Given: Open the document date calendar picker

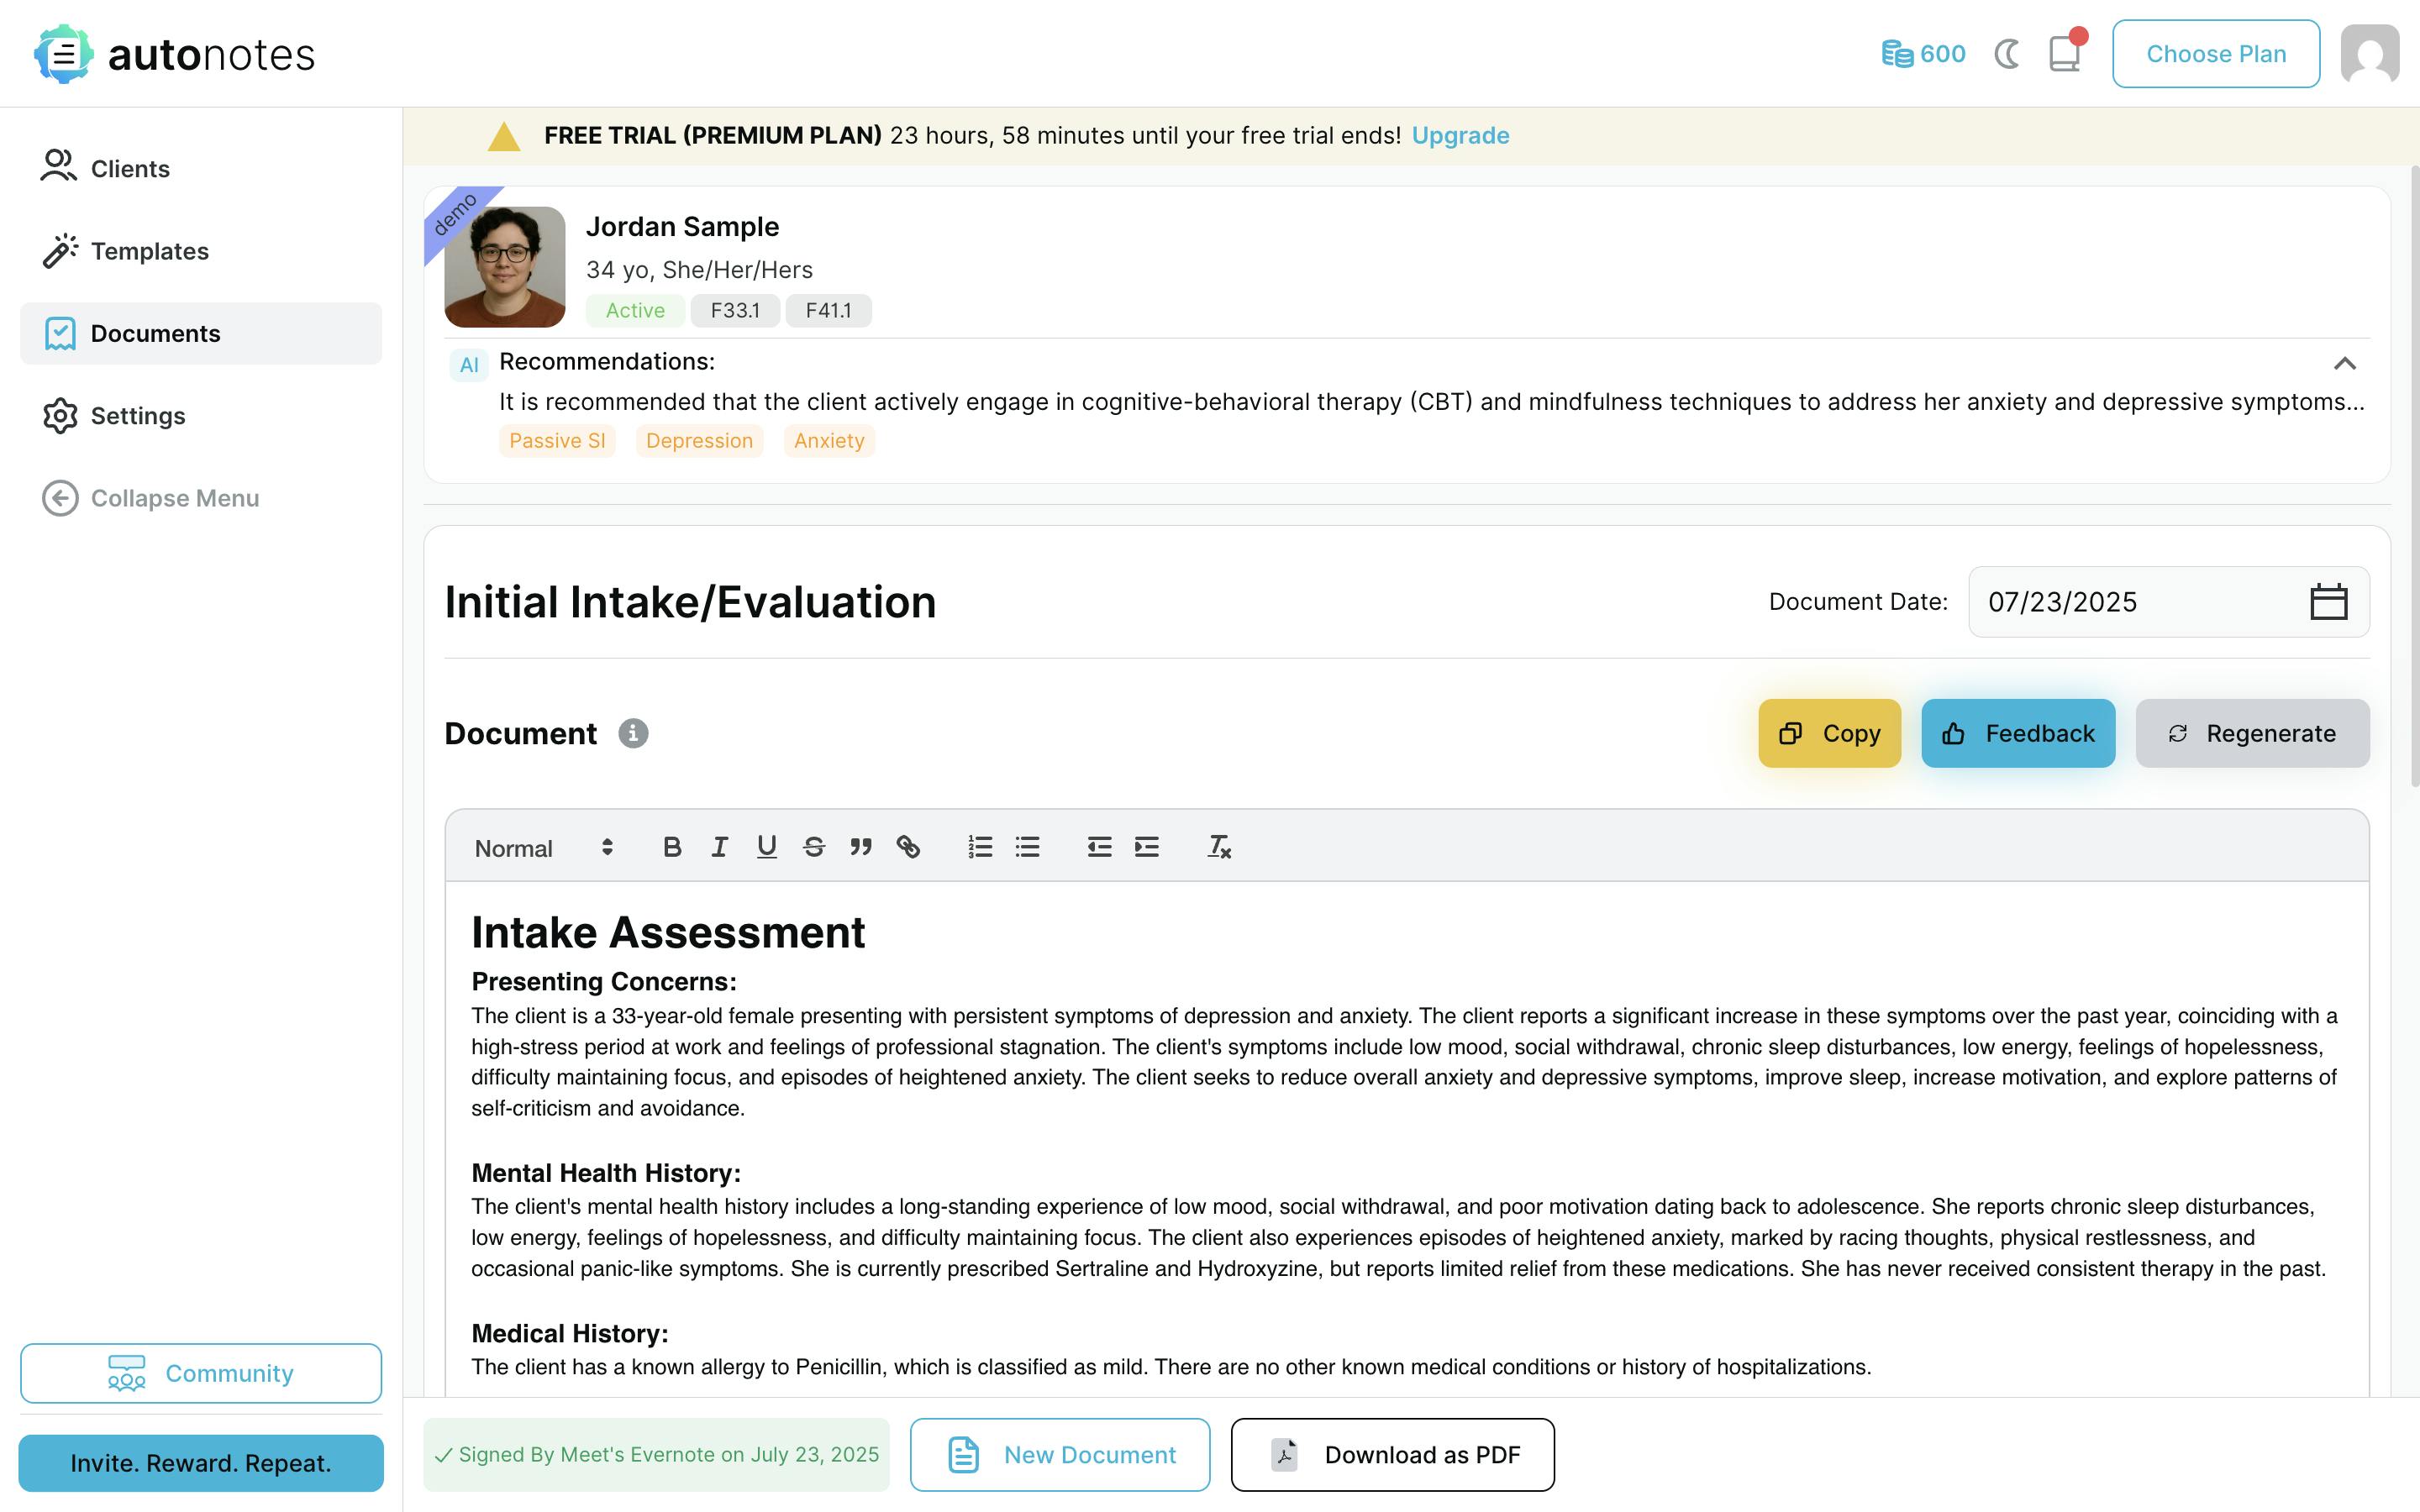Looking at the screenshot, I should pyautogui.click(x=2328, y=602).
